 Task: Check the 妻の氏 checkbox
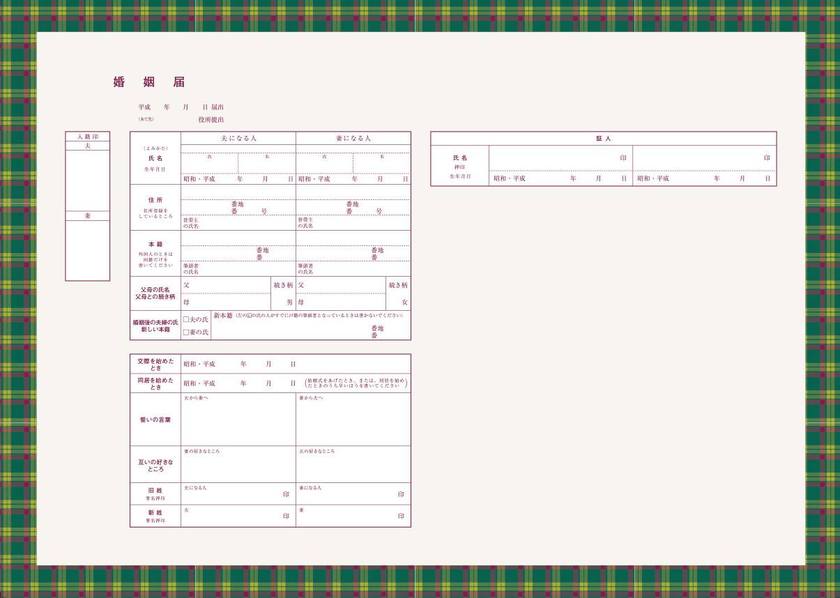click(x=187, y=330)
